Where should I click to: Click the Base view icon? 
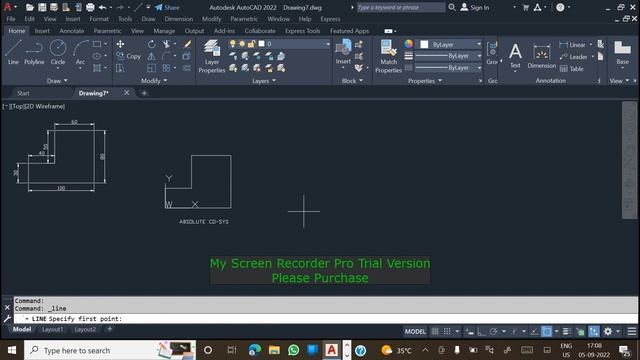(x=622, y=53)
